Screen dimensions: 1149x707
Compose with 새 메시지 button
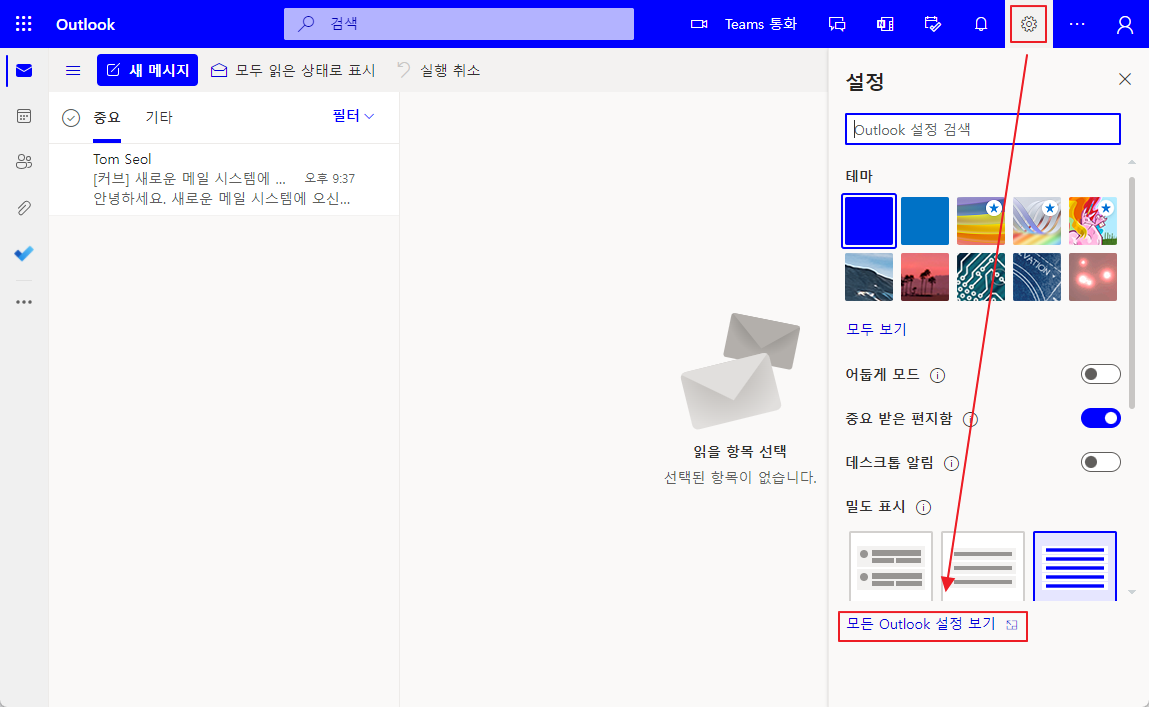[147, 70]
